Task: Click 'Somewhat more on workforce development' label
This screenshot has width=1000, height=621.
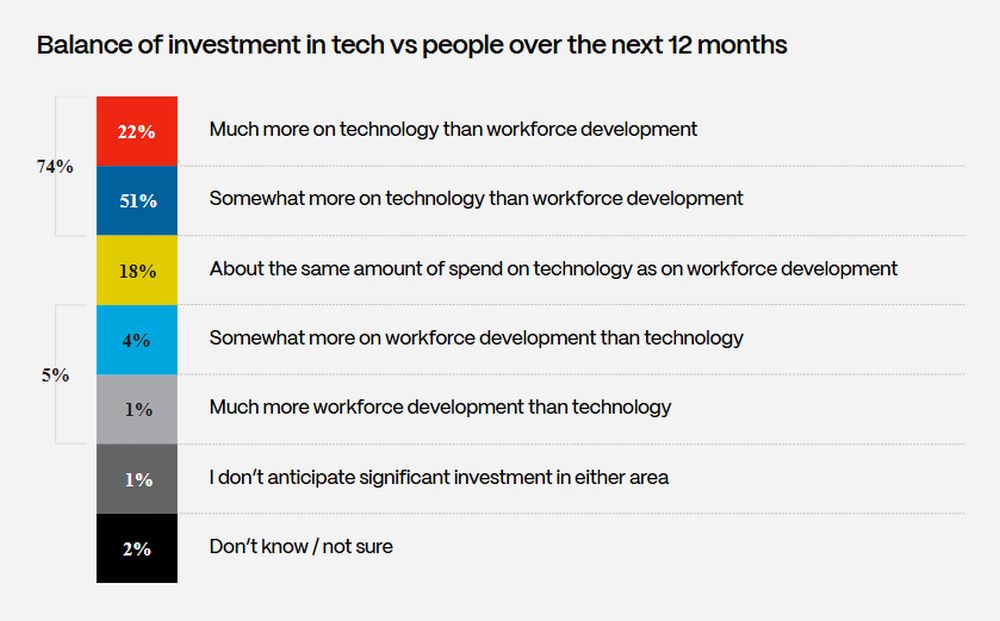Action: tap(476, 338)
